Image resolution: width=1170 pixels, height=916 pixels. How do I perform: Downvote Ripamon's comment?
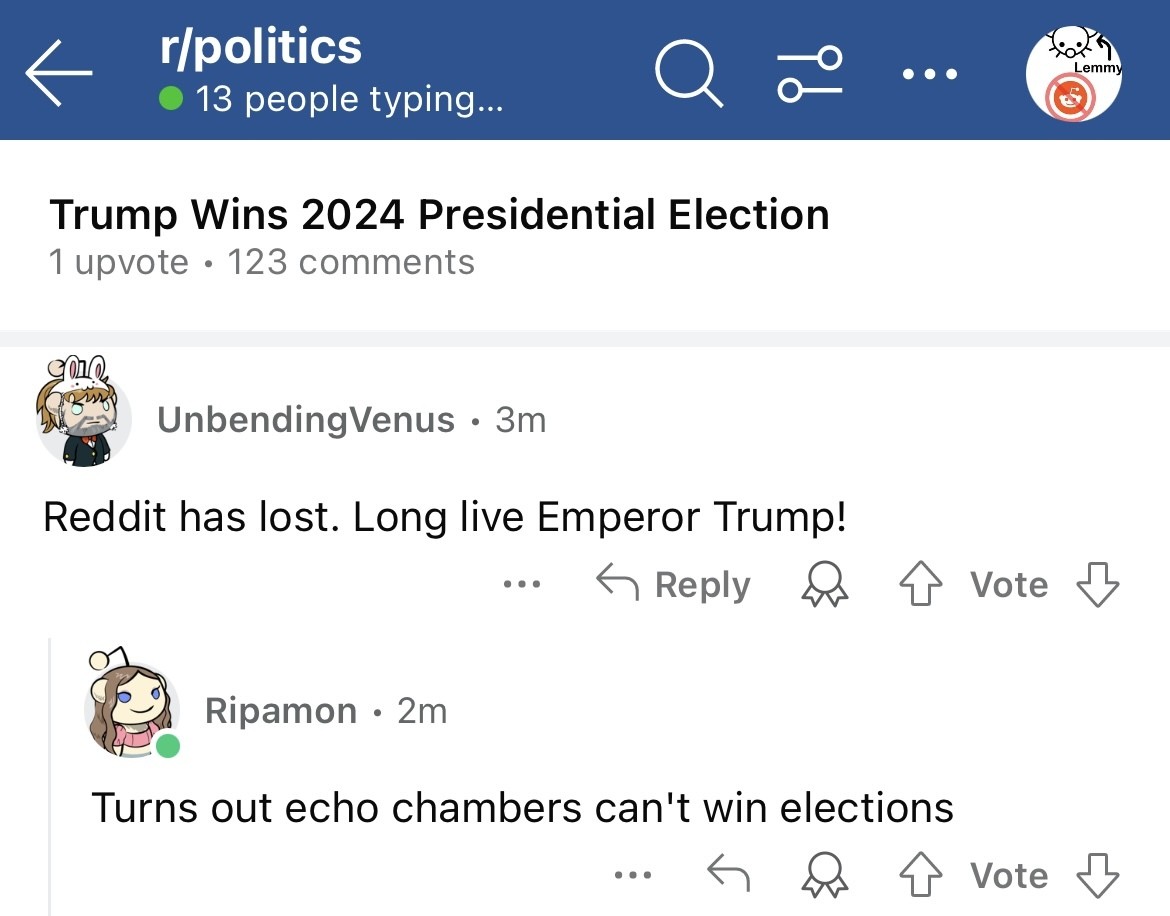[x=1098, y=874]
